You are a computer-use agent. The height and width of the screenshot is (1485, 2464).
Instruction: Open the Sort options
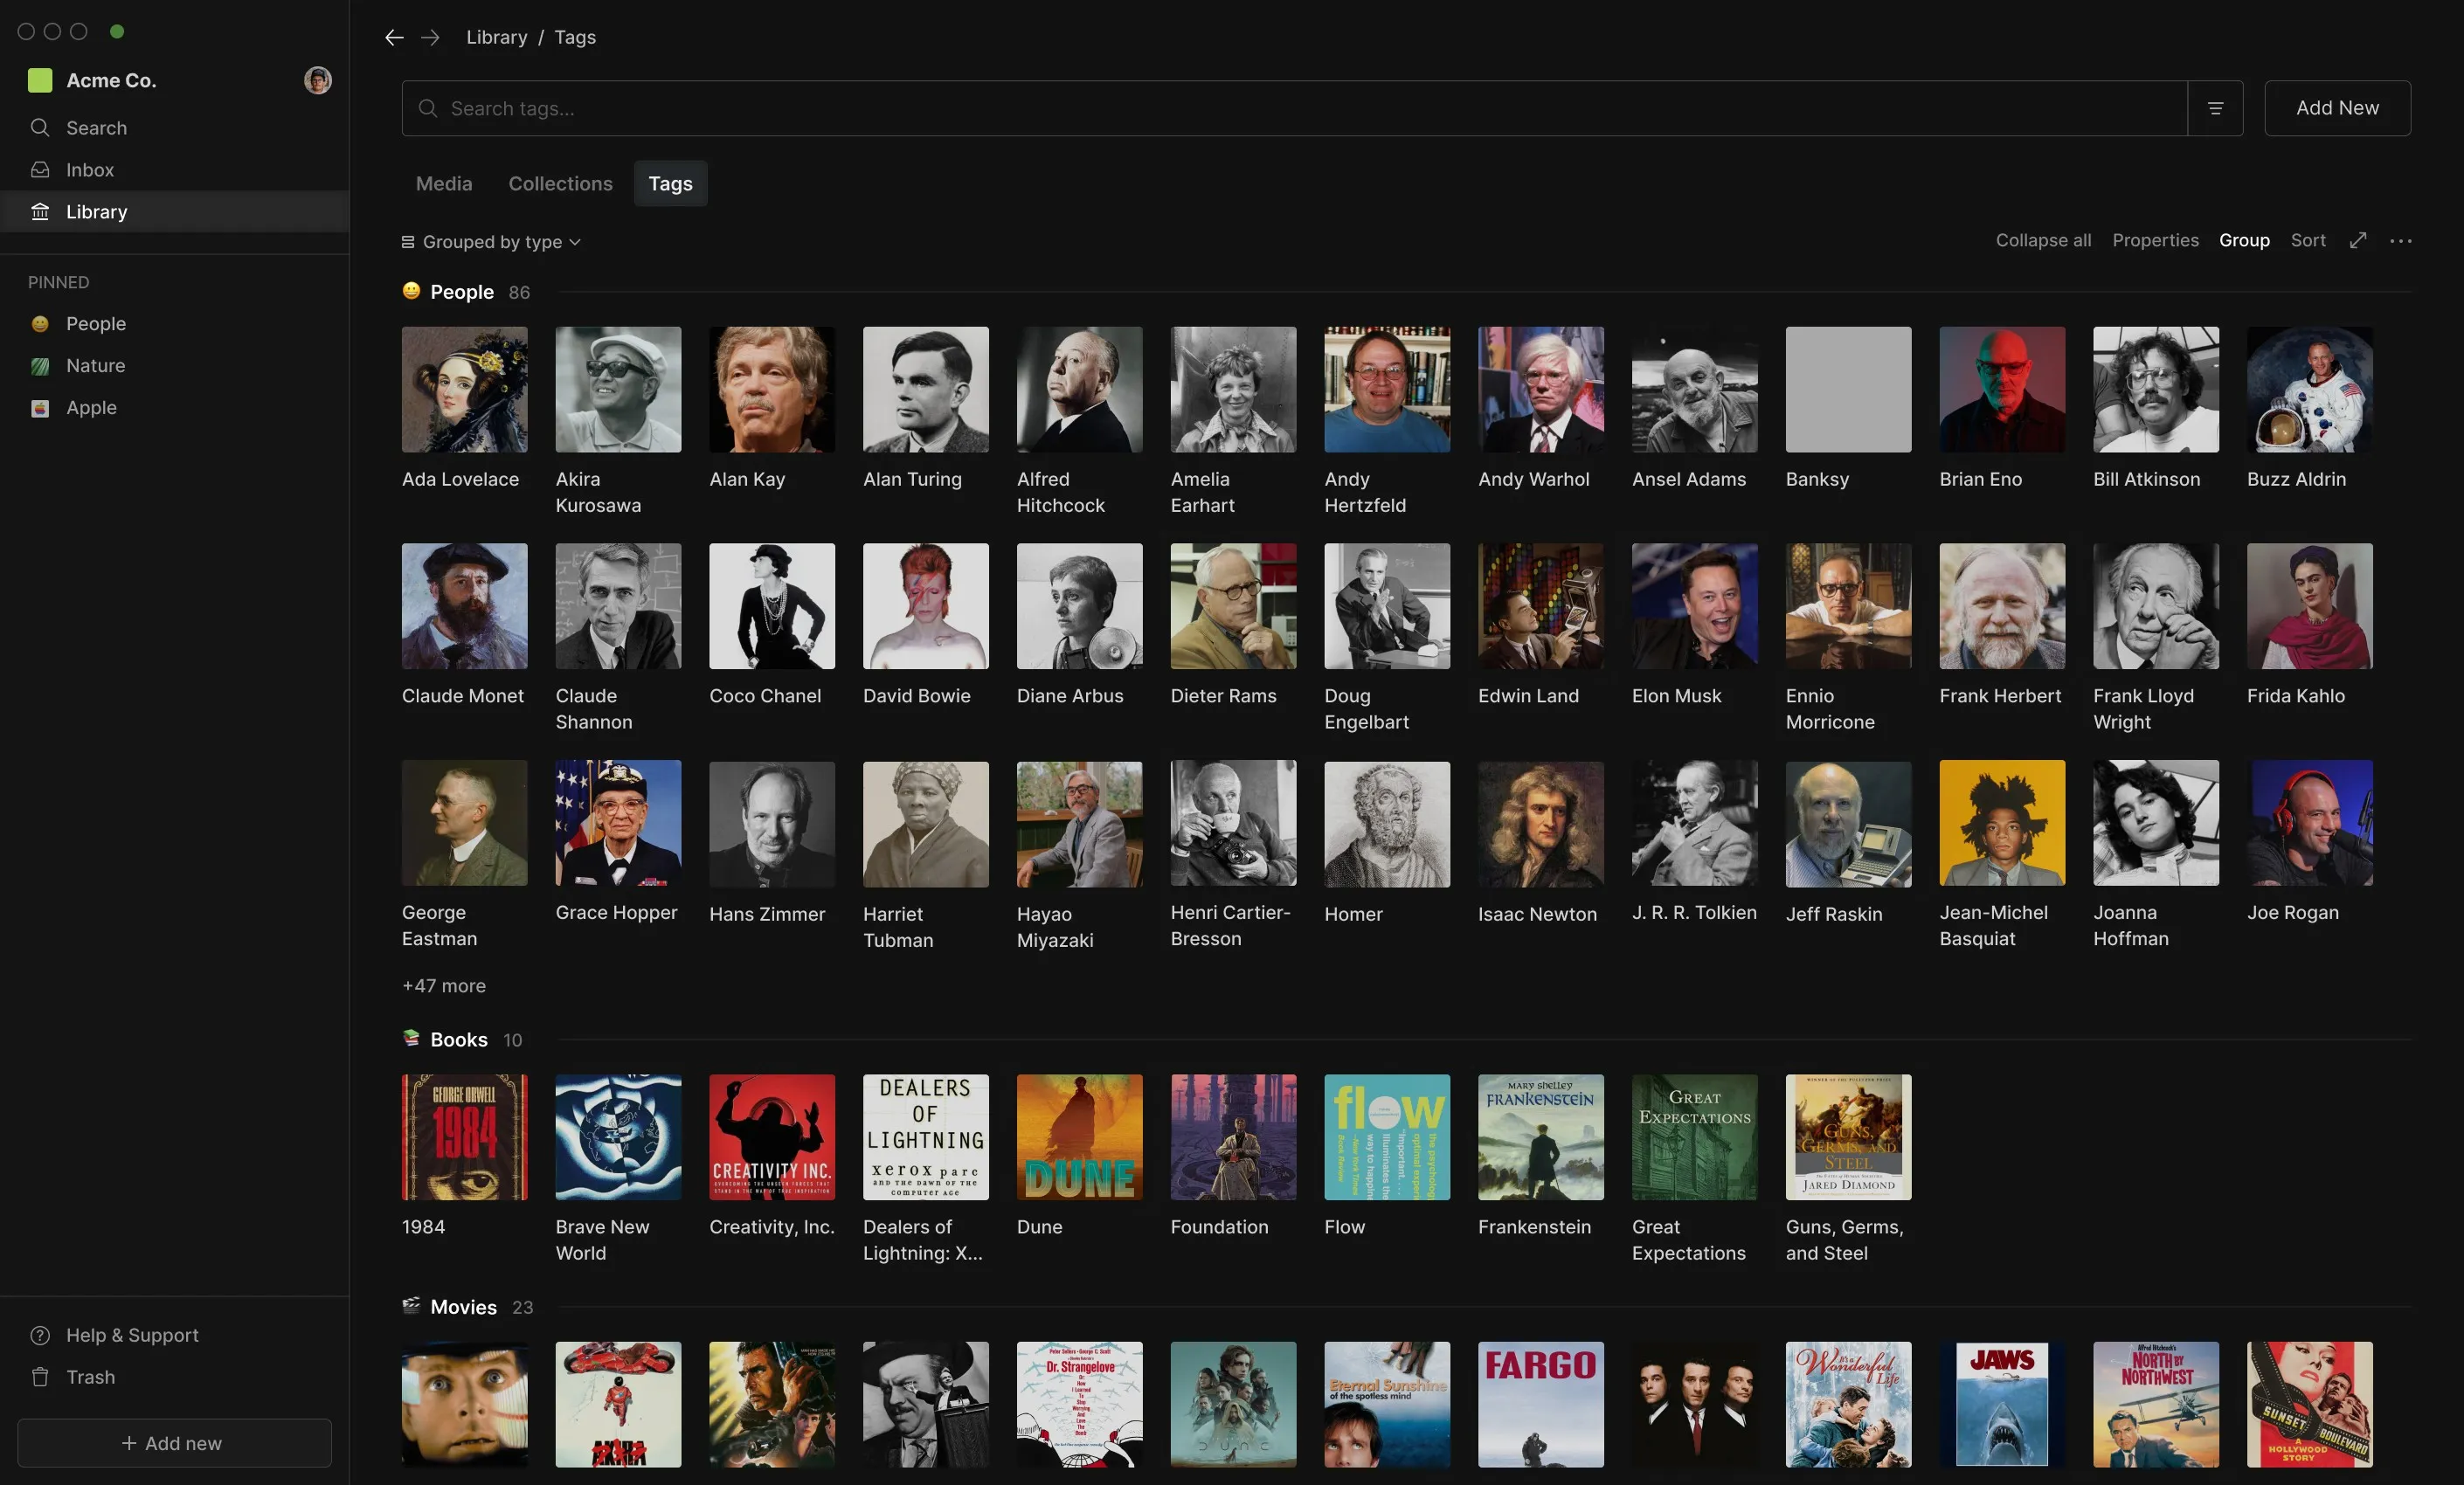pos(2308,240)
